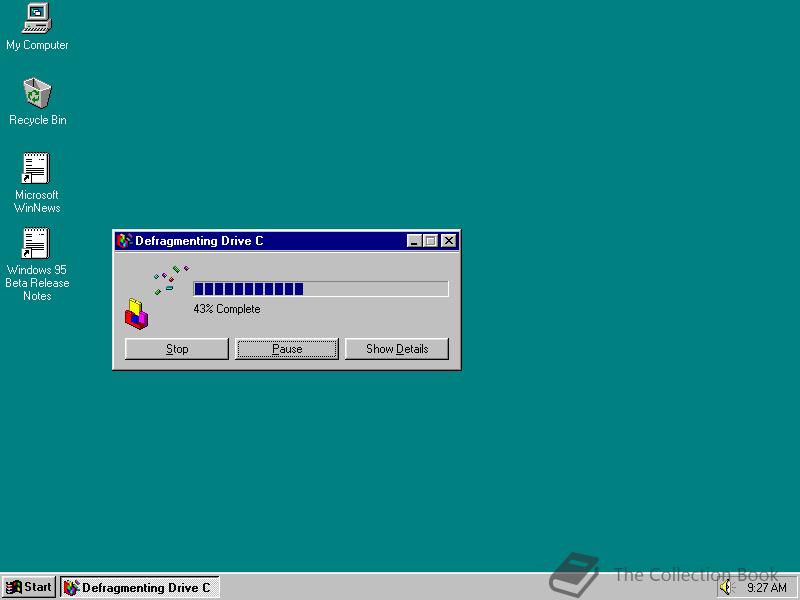Pause defragmenting Drive C
800x600 pixels.
point(287,349)
